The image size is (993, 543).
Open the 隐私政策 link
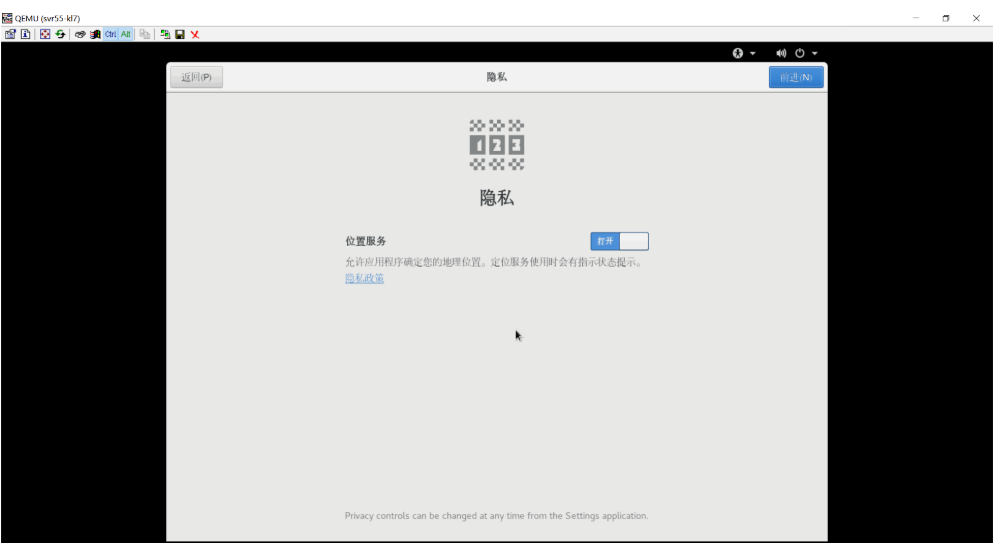coord(364,278)
